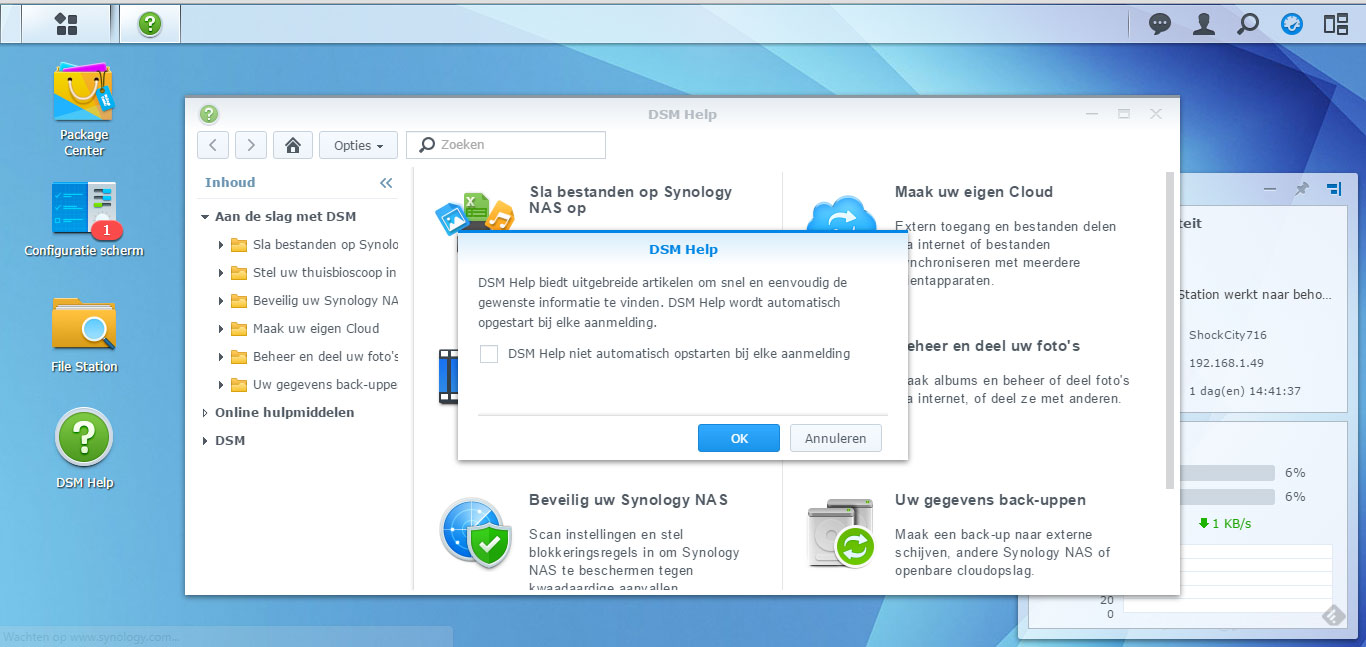
Task: Enable DSM Help niet automatisch opstarten checkbox
Action: pos(489,354)
